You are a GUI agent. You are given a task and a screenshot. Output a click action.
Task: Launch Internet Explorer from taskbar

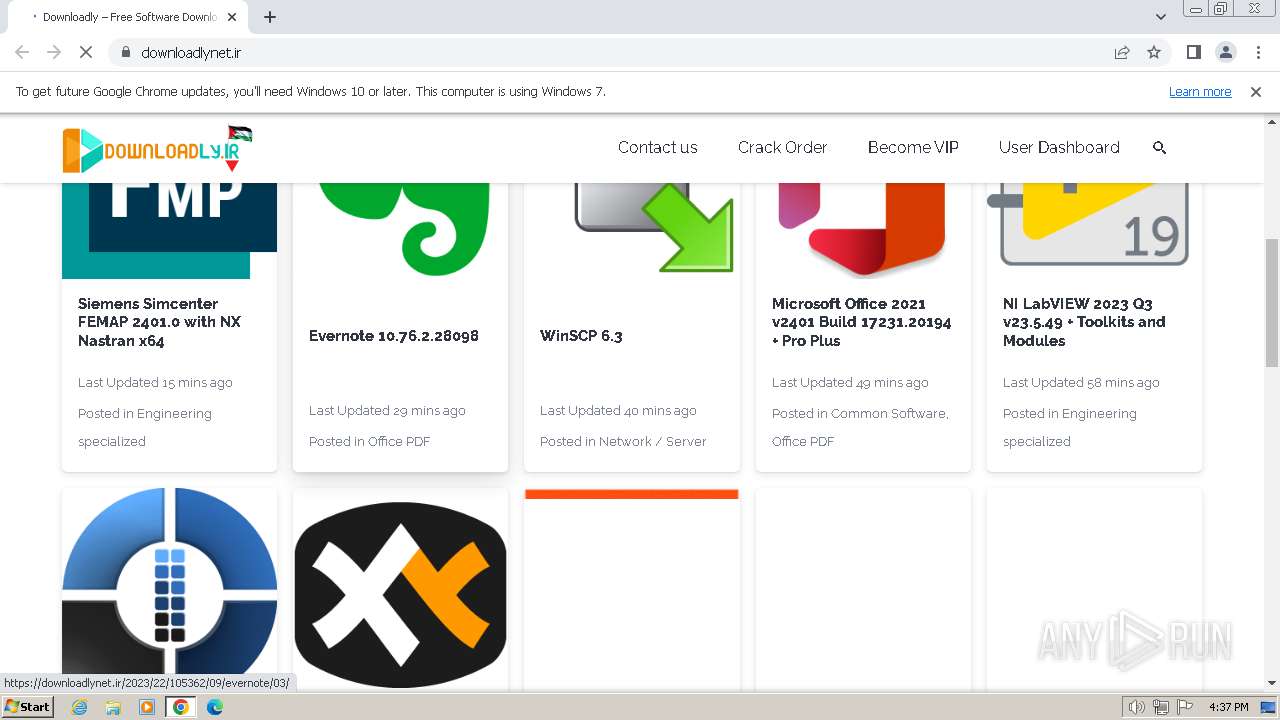[x=79, y=707]
